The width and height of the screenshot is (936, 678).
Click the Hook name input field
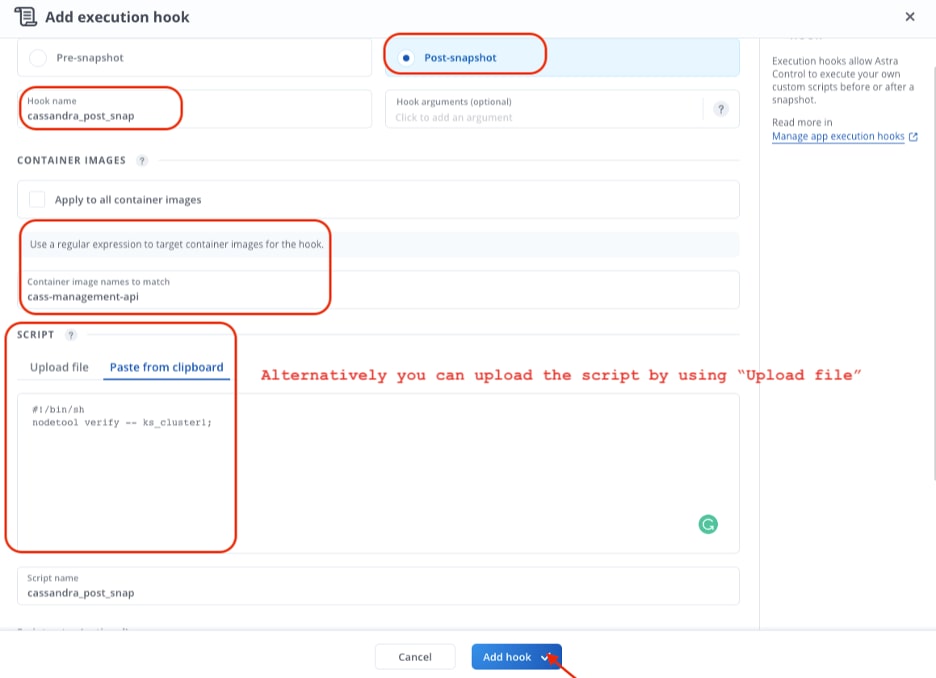100,116
